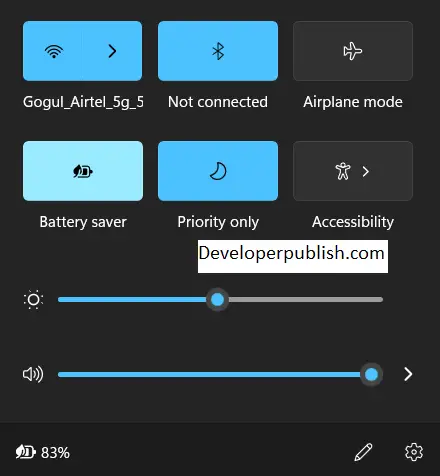Viewport: 440px width, 476px height.
Task: Open Settings with the gear icon
Action: (414, 452)
